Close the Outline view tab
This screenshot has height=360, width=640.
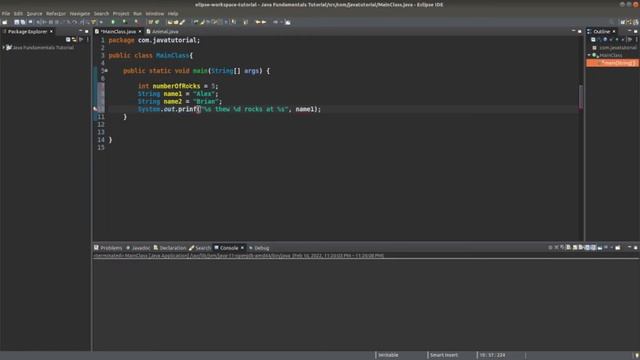614,31
